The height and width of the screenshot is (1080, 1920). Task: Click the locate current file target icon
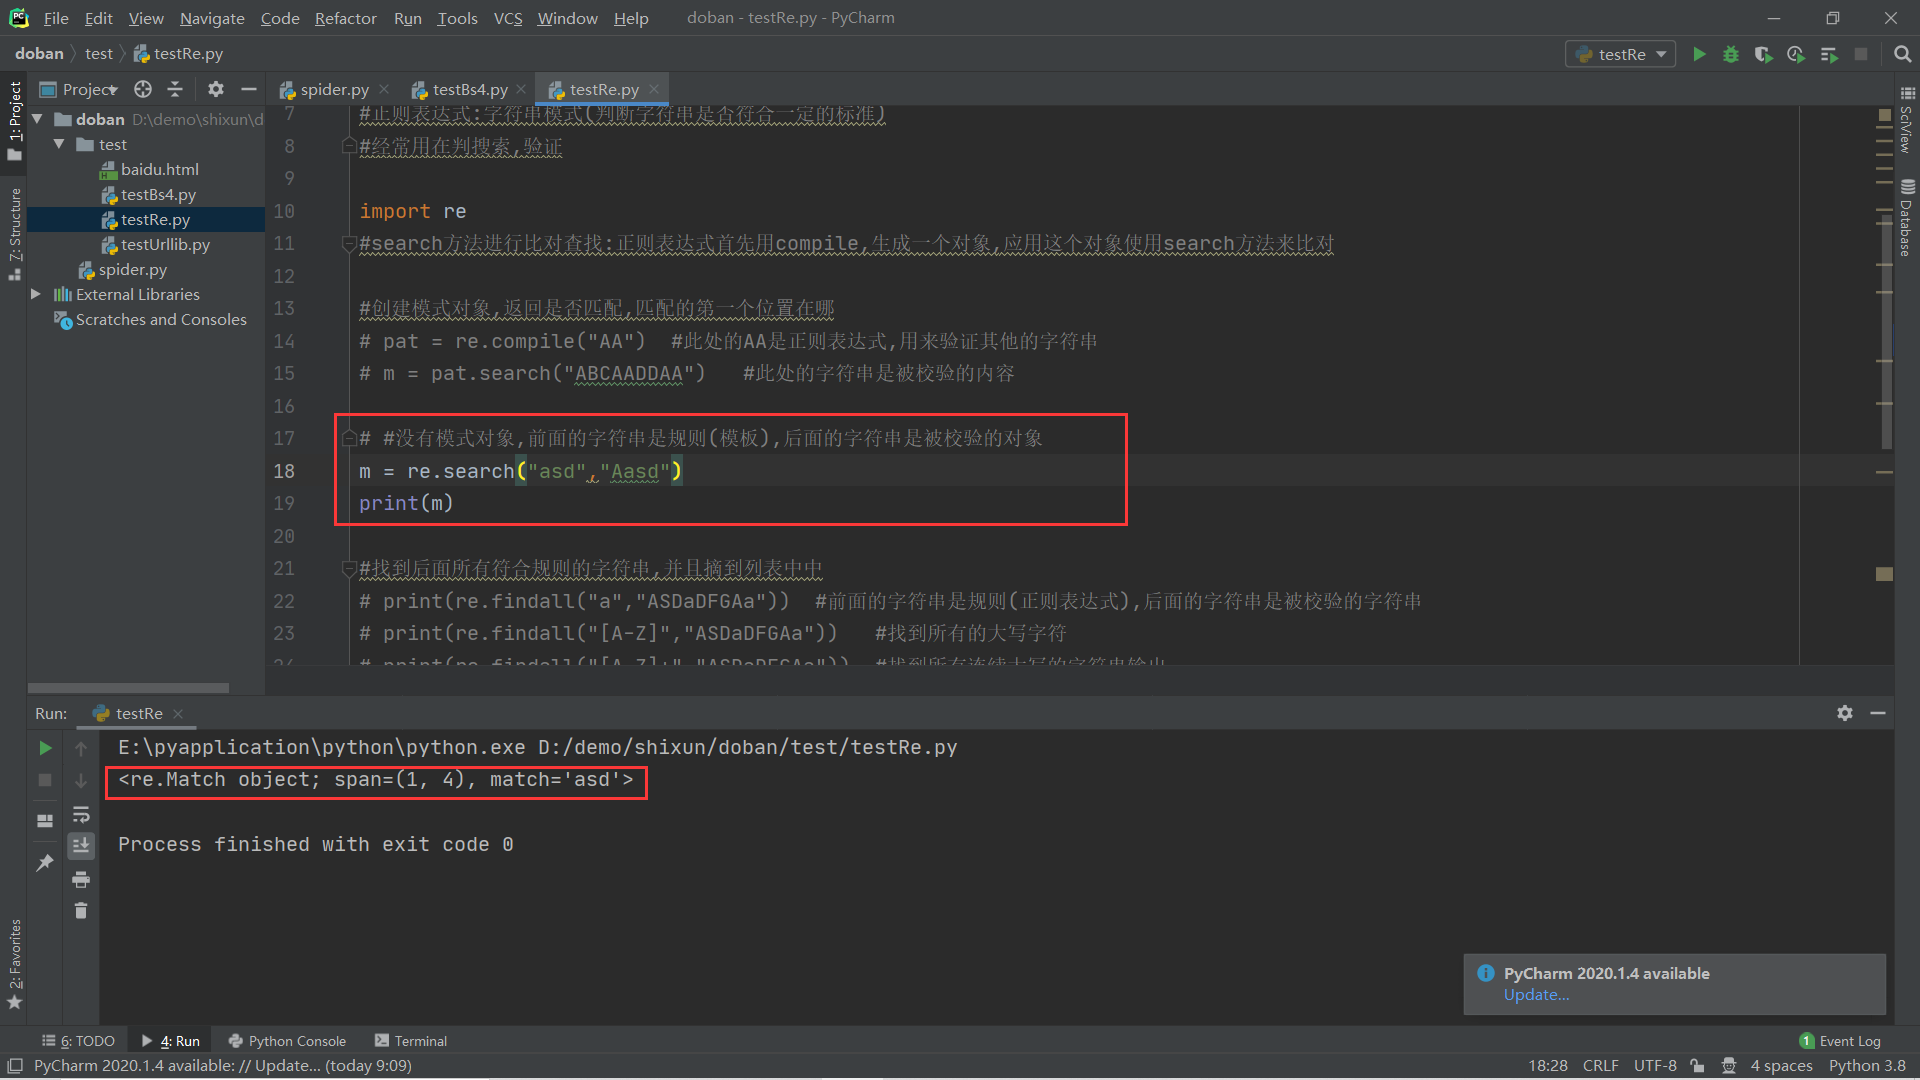point(143,90)
